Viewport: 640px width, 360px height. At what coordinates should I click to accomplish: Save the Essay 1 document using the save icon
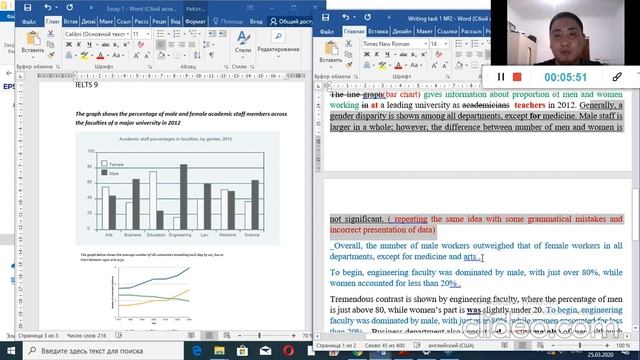[x=27, y=7]
